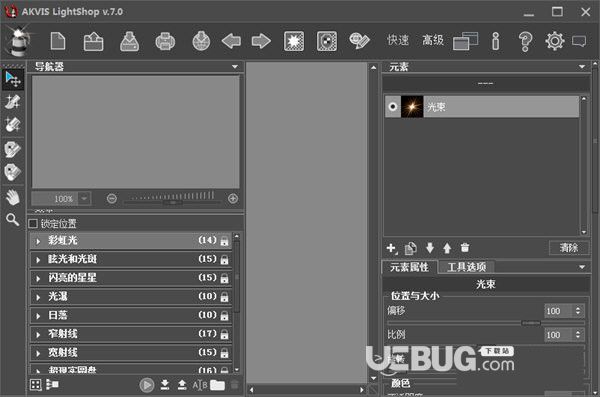600x397 pixels.
Task: Click the effect mask toolbar icon
Action: [x=327, y=41]
